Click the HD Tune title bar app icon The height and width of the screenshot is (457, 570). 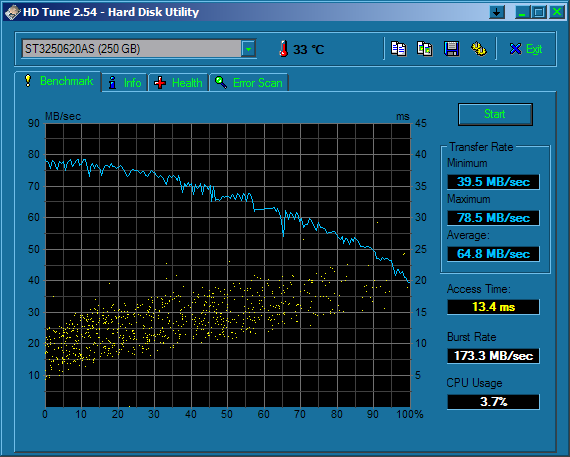[12, 12]
